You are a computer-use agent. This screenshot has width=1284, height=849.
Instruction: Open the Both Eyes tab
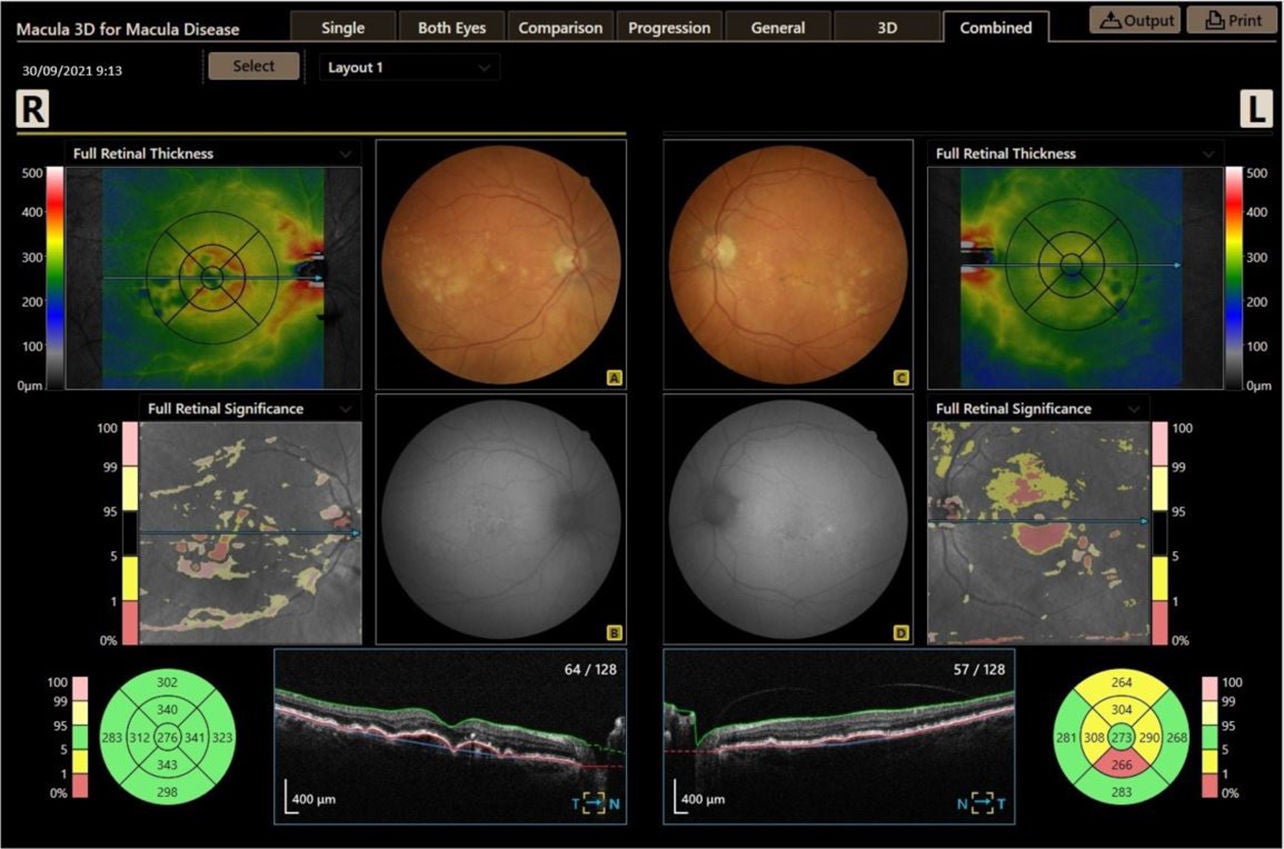(x=450, y=27)
